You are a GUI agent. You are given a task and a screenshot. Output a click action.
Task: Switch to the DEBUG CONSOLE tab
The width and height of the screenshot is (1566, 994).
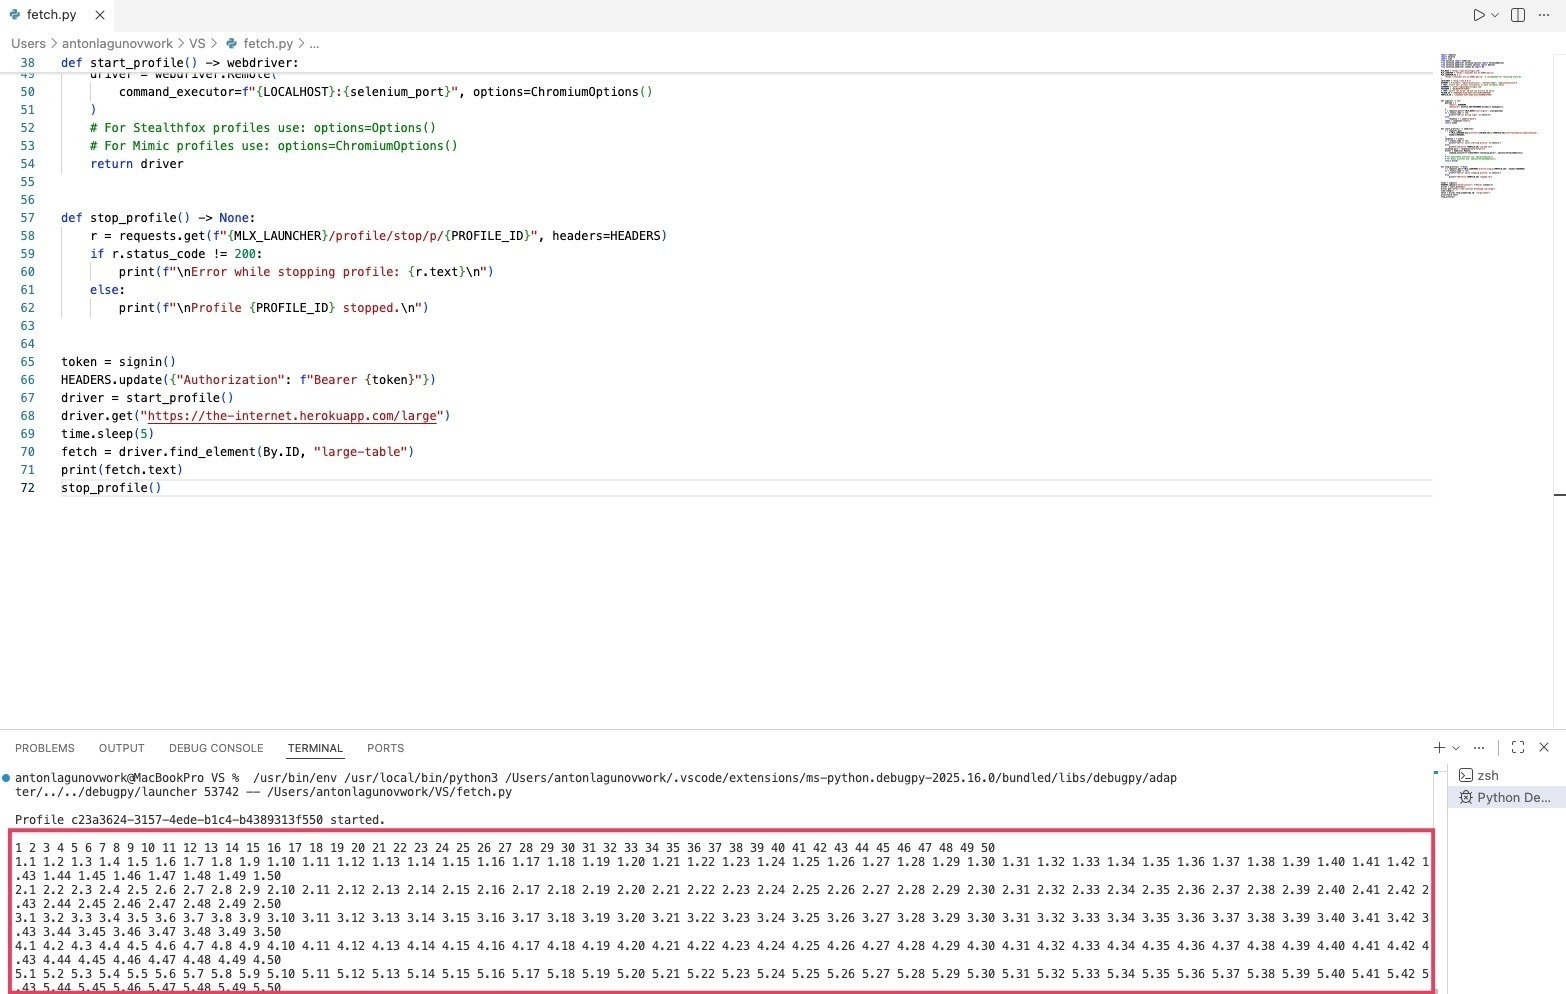point(216,748)
